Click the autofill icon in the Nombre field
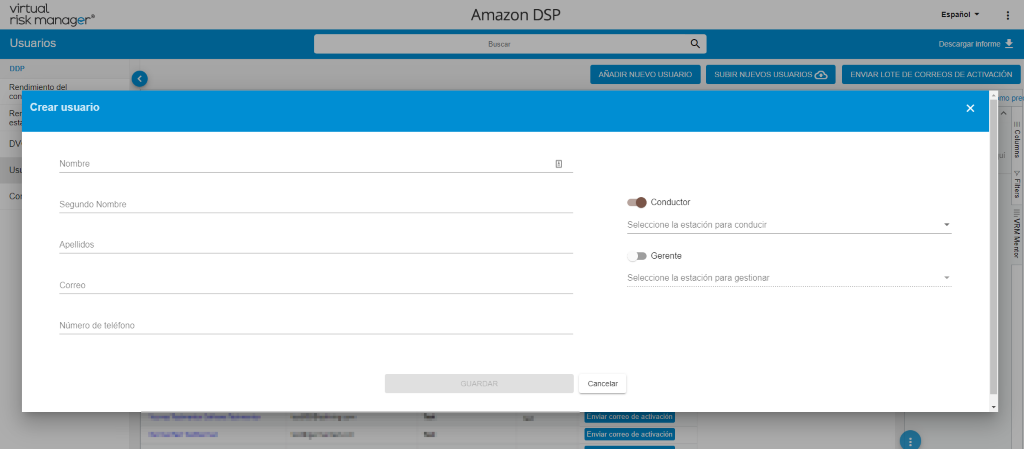1024x449 pixels. [558, 164]
